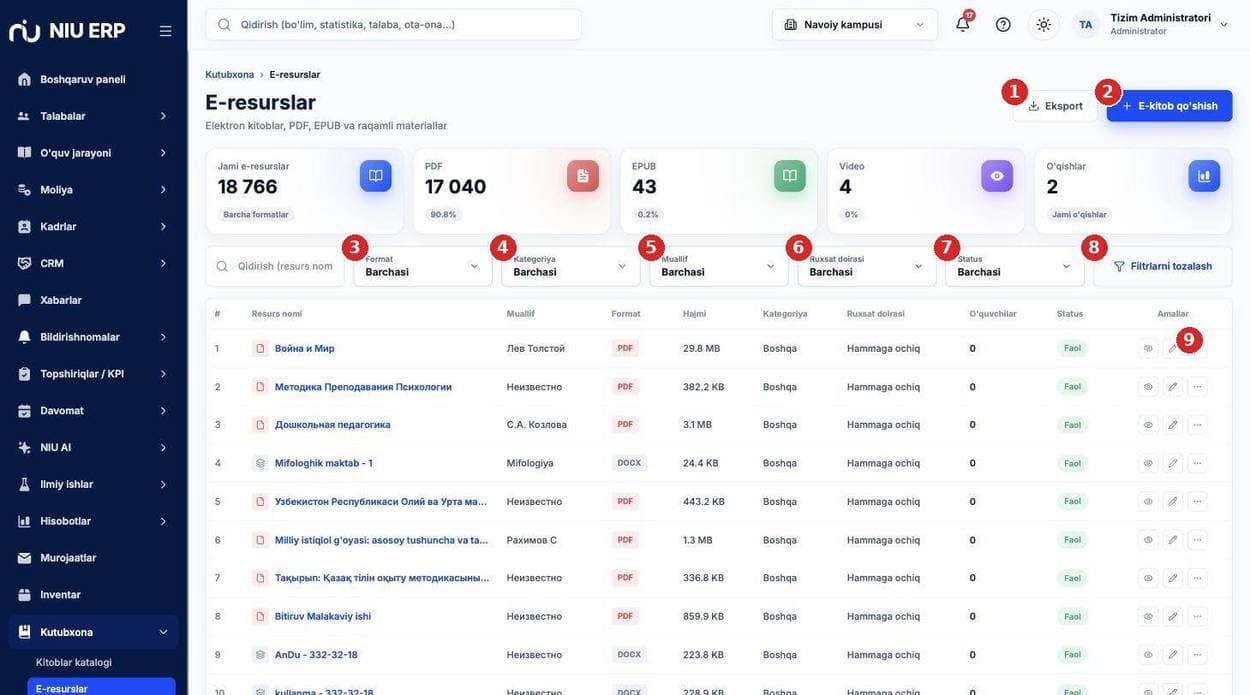Edit the Bitiruv Malakaviy ishi resource
The height and width of the screenshot is (695, 1250).
(x=1173, y=616)
